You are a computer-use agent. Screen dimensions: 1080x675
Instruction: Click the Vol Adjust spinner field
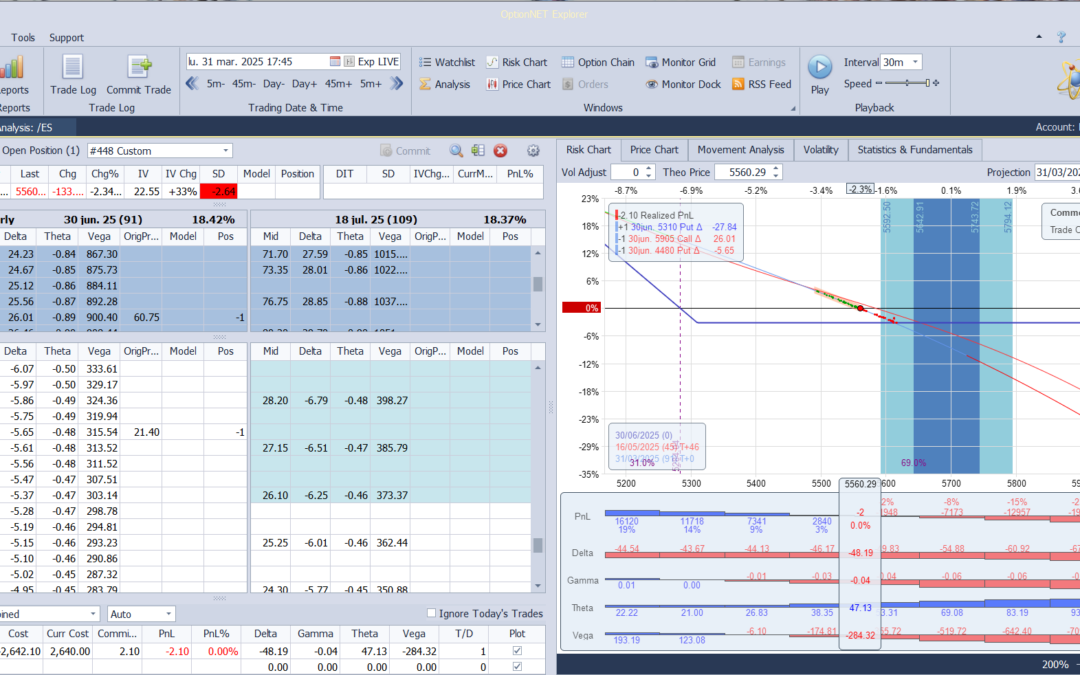point(634,172)
